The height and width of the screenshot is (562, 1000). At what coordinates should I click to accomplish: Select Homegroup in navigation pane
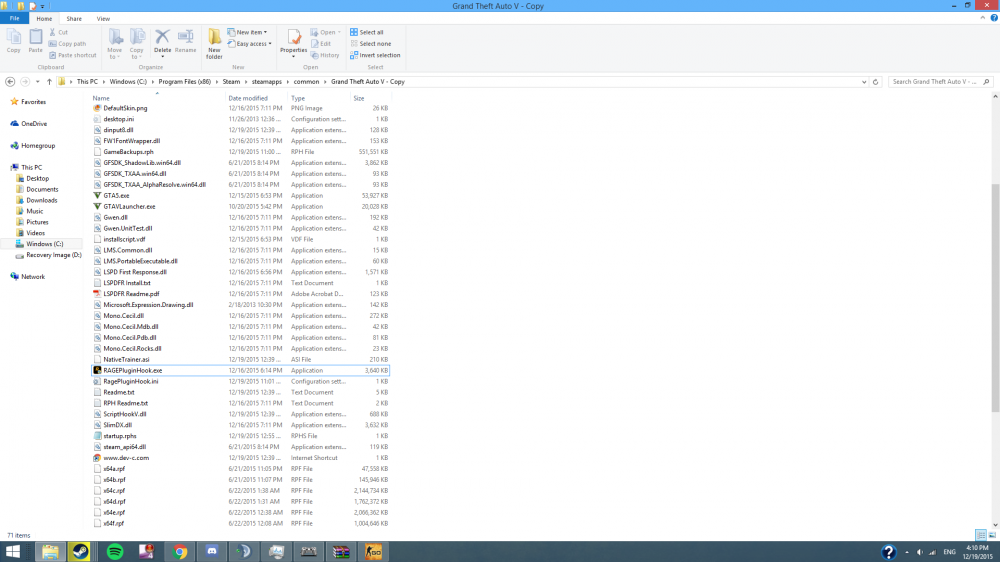click(38, 145)
